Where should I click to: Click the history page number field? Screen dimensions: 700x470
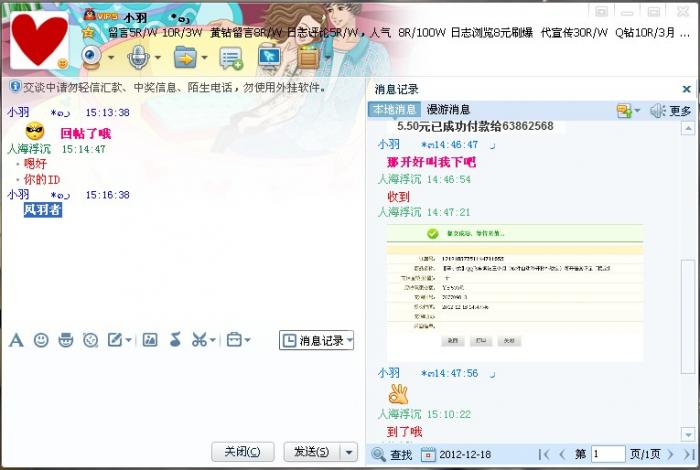(608, 454)
